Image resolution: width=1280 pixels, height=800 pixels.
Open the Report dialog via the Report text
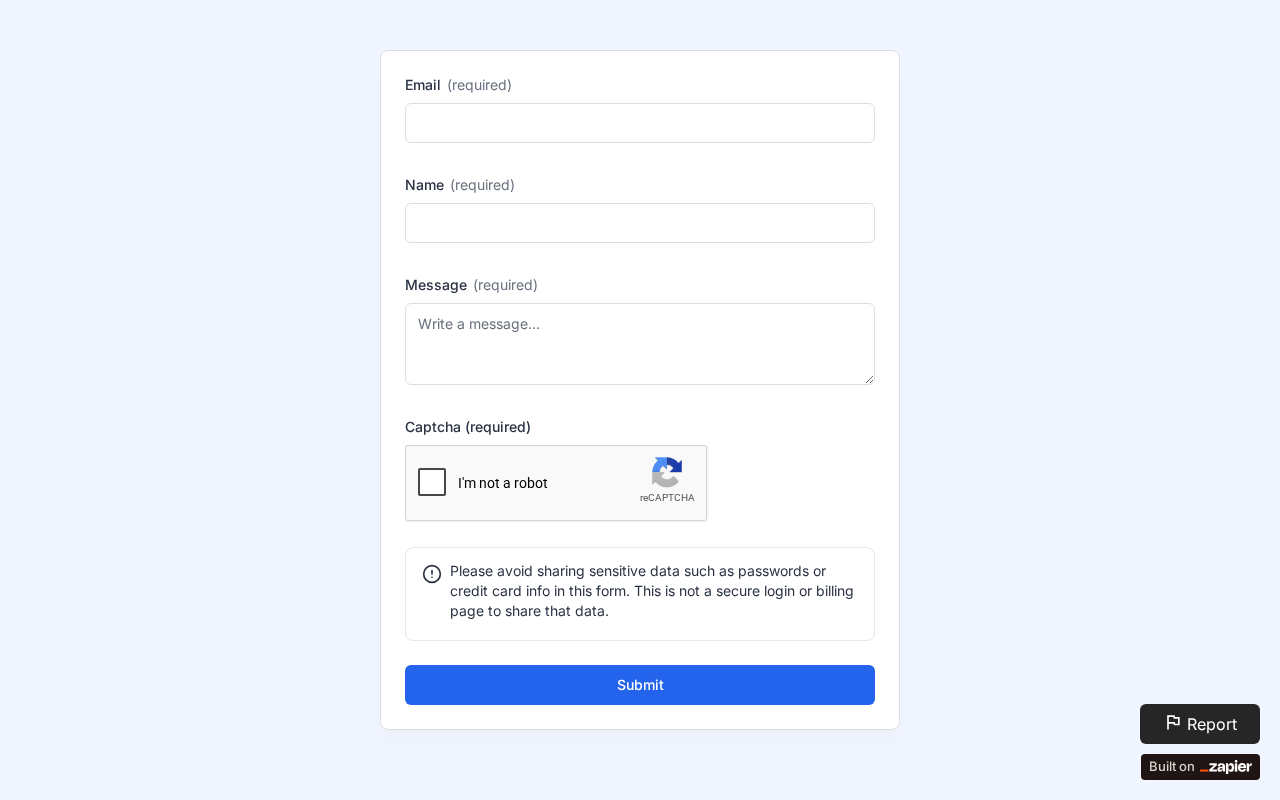click(x=1212, y=724)
